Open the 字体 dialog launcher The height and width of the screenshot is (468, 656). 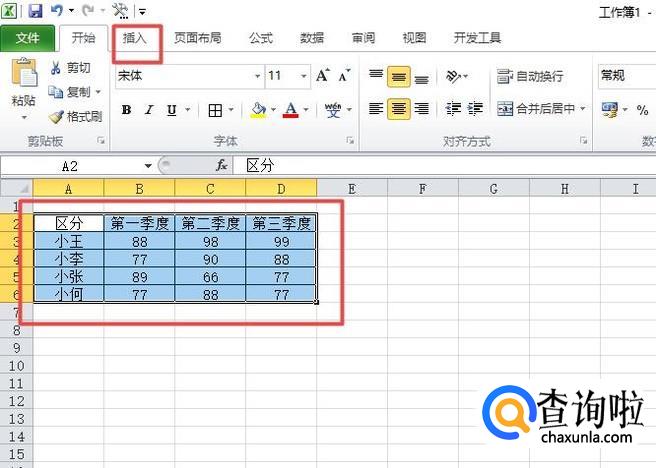pos(350,141)
